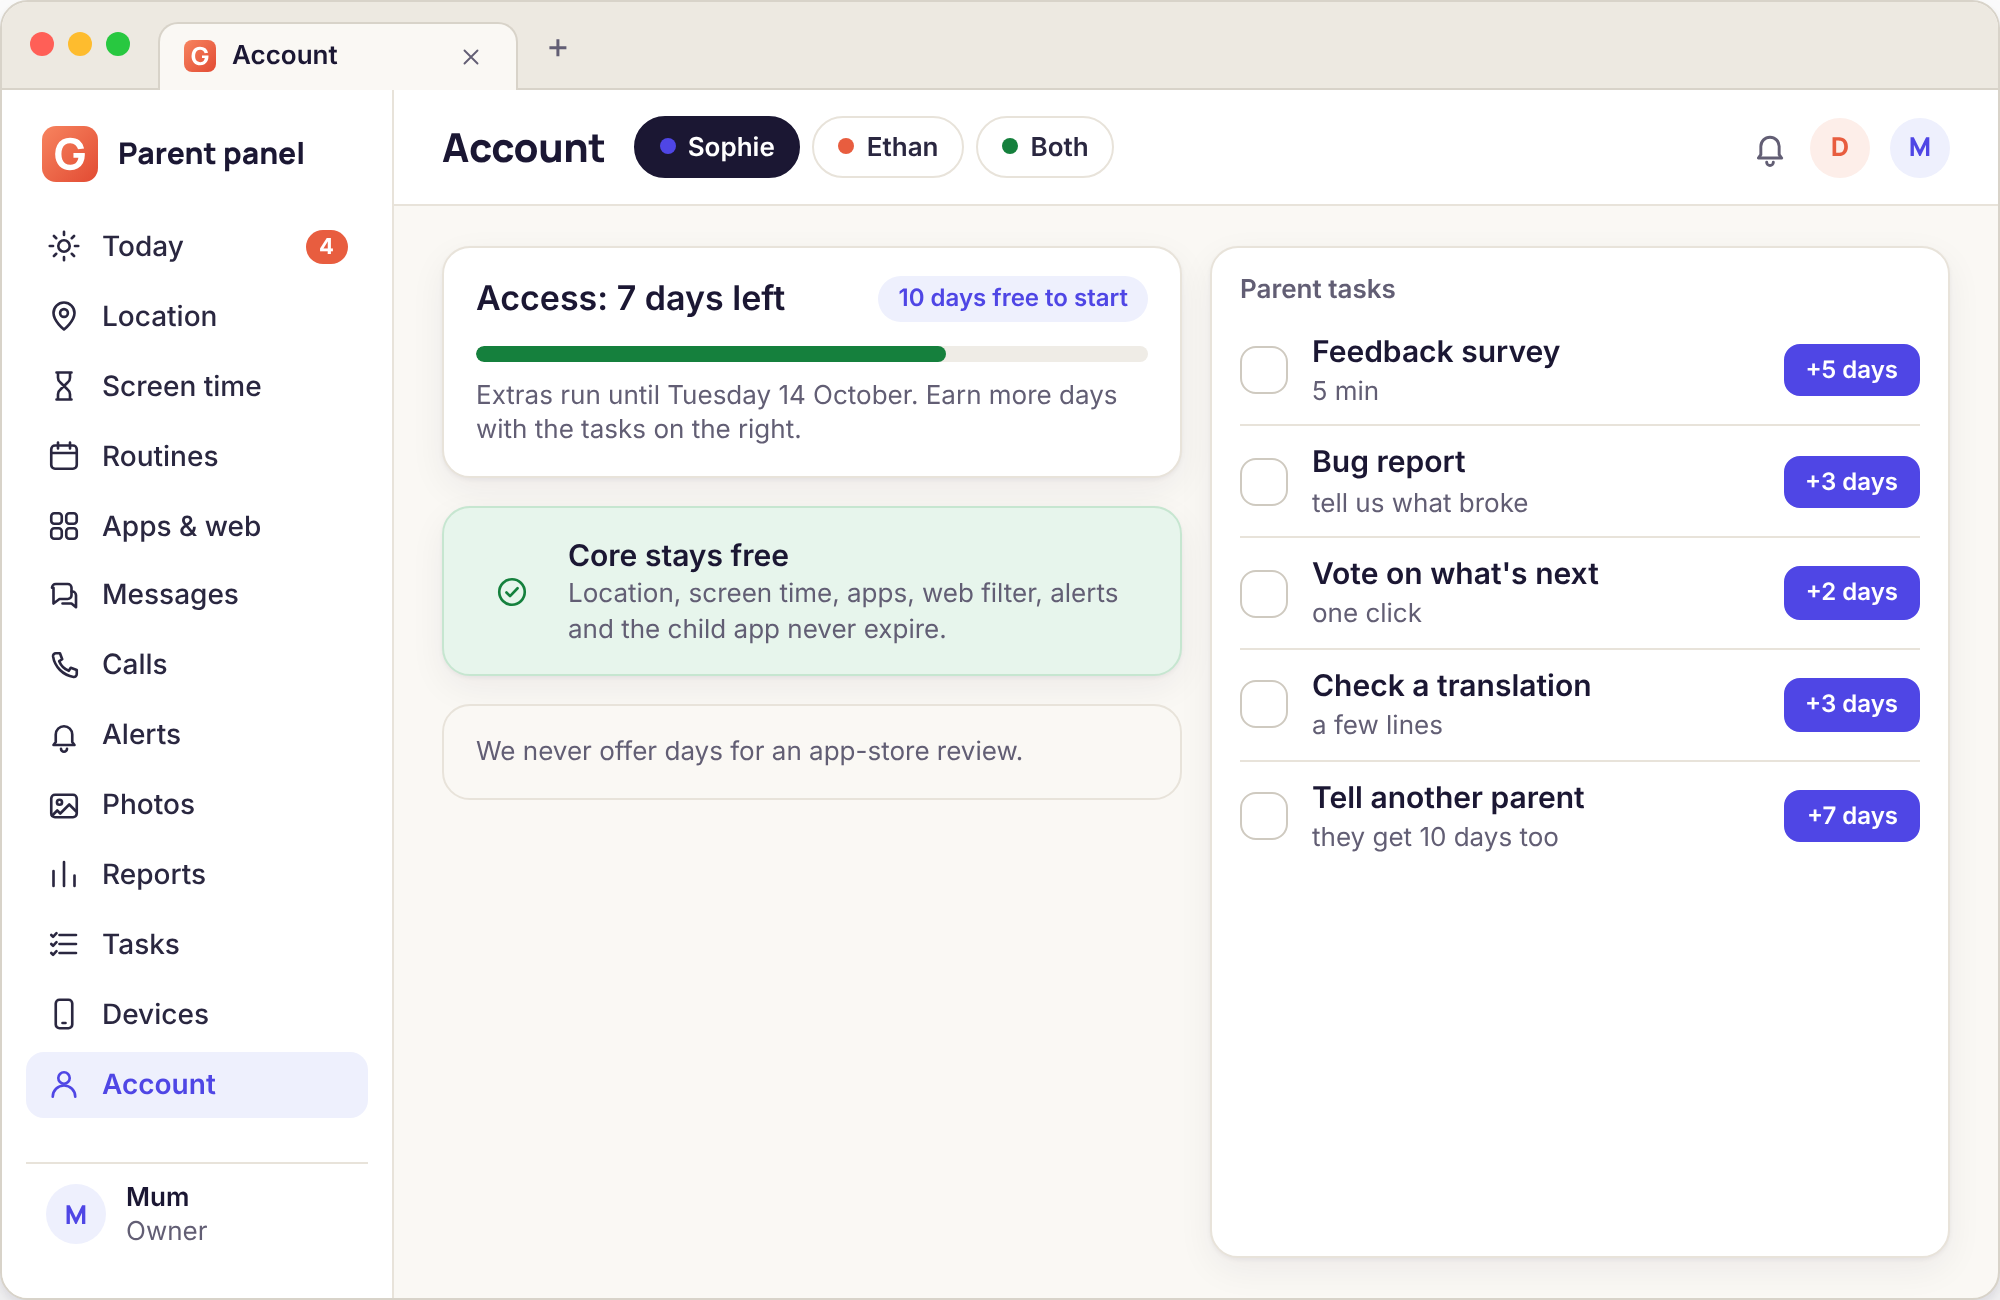
Task: Switch to the Ethan child filter
Action: click(x=888, y=147)
